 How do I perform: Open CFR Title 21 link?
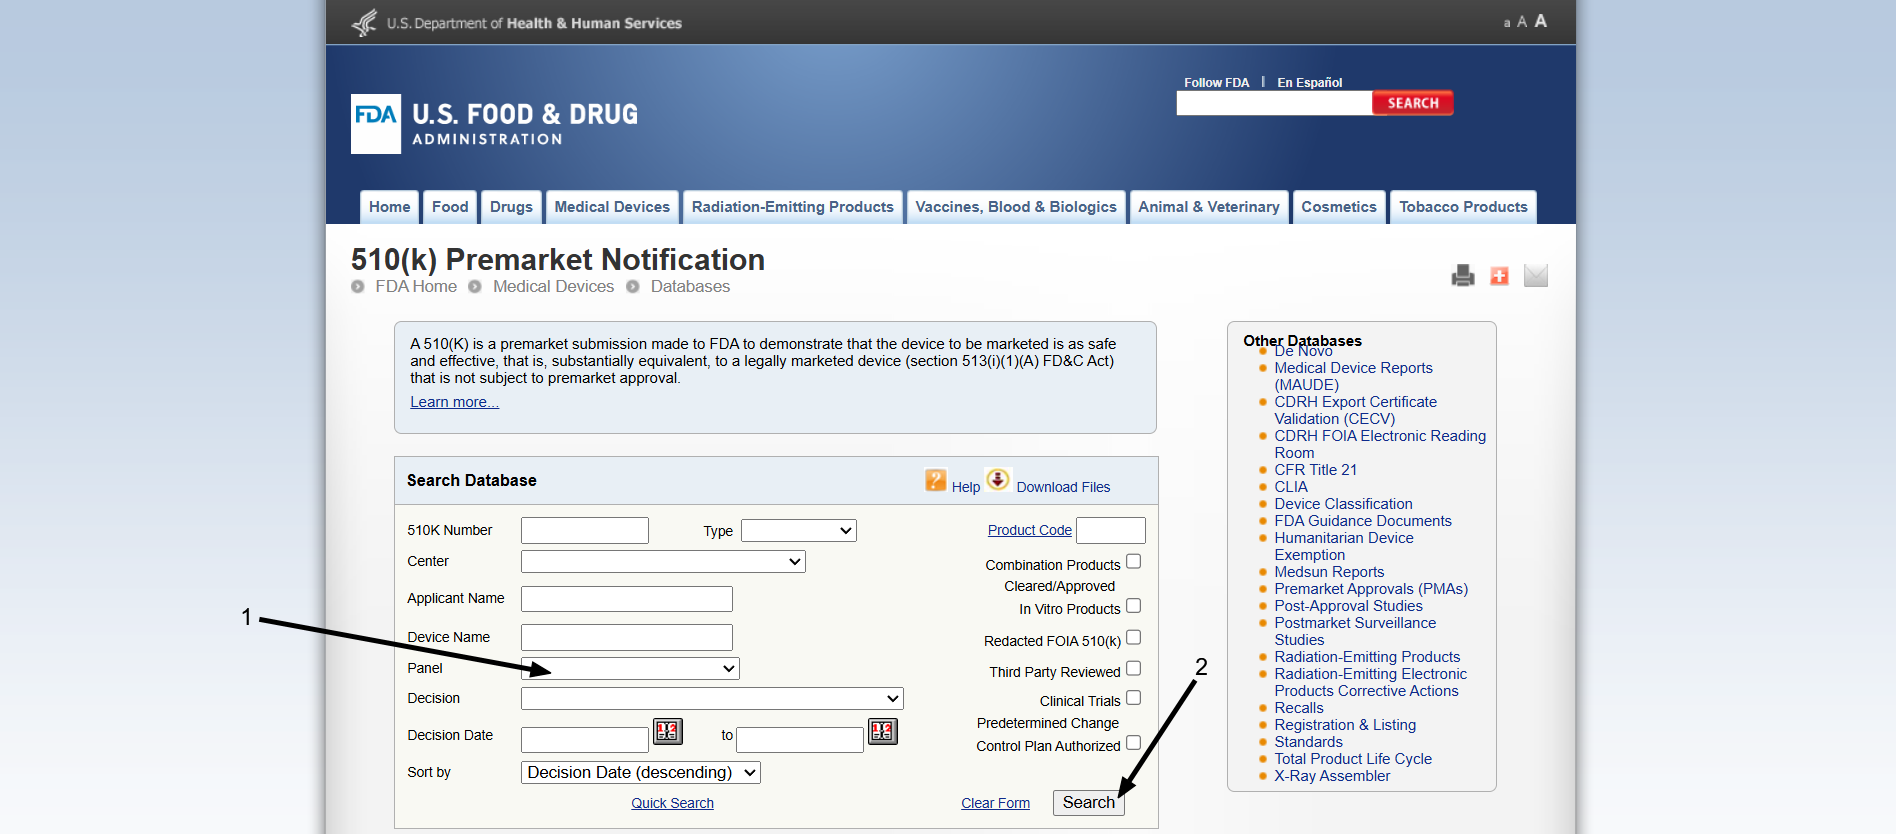pos(1315,470)
